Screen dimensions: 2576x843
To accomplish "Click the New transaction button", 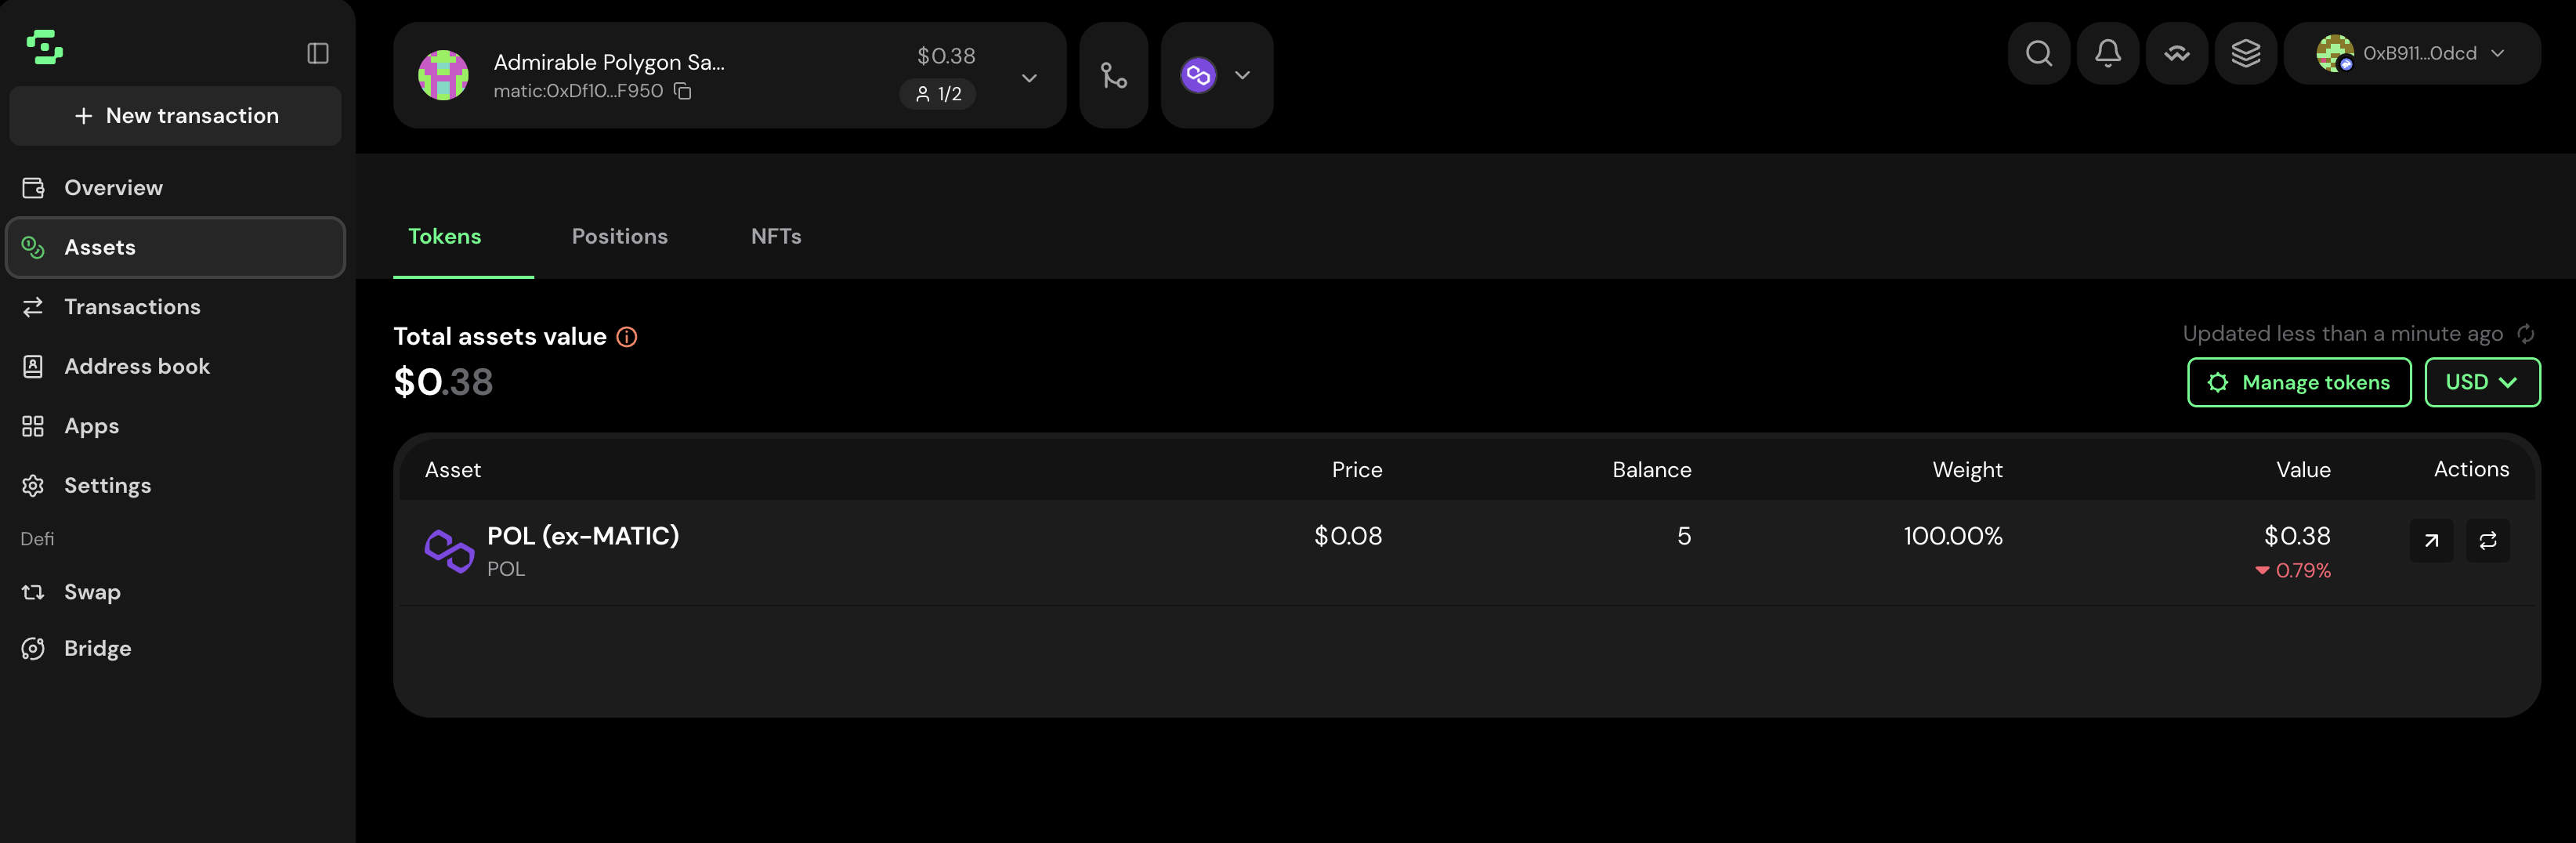I will coord(176,116).
